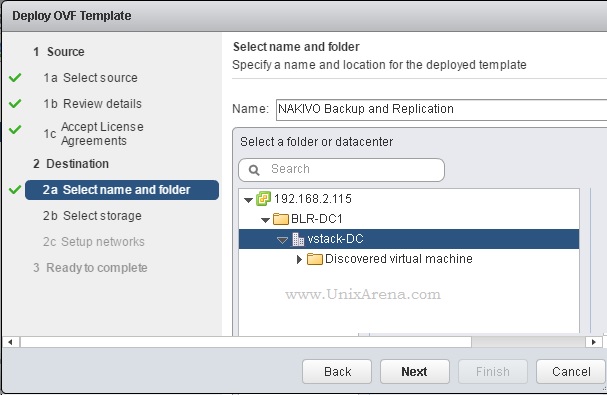Click green checkmark next to Review details
Image resolution: width=607 pixels, height=395 pixels.
pos(15,103)
